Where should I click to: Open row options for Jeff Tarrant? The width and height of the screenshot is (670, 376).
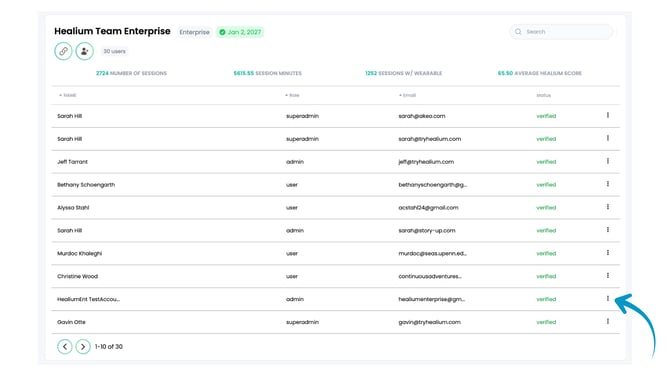608,161
